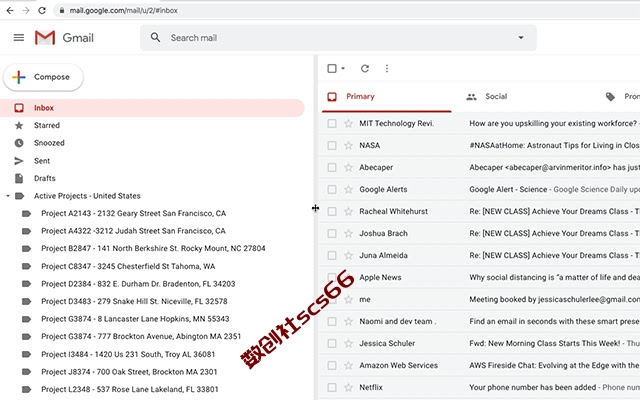Star the Naomi and dev team email
The width and height of the screenshot is (640, 400).
click(x=348, y=322)
